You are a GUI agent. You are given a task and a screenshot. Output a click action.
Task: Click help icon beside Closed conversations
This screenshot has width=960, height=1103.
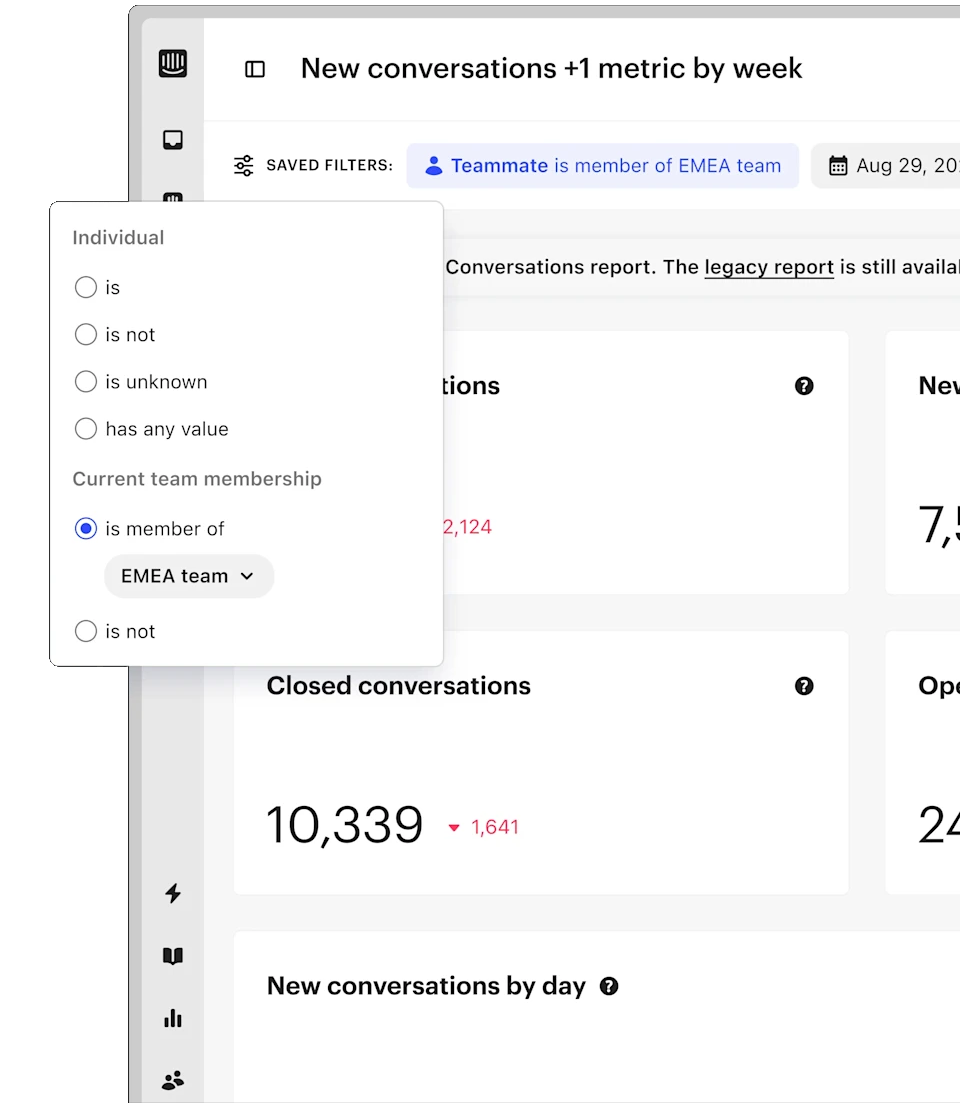[804, 686]
